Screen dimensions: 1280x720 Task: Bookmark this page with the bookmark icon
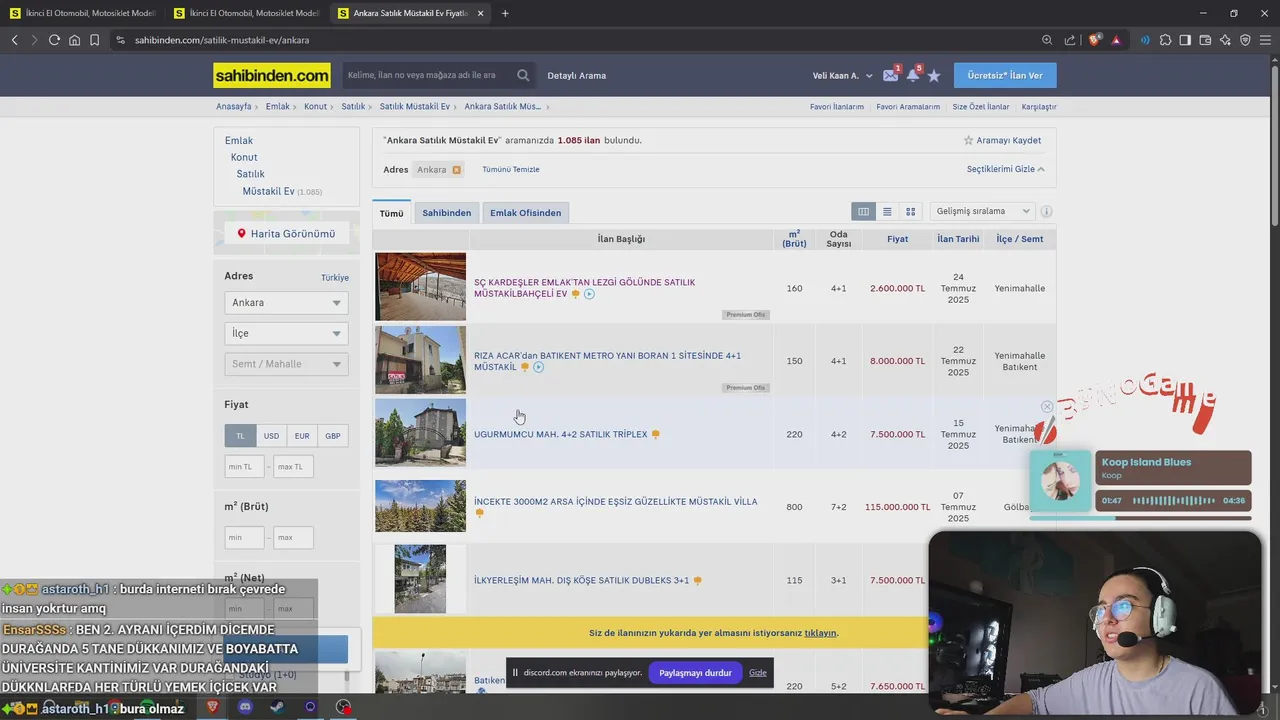(x=94, y=40)
